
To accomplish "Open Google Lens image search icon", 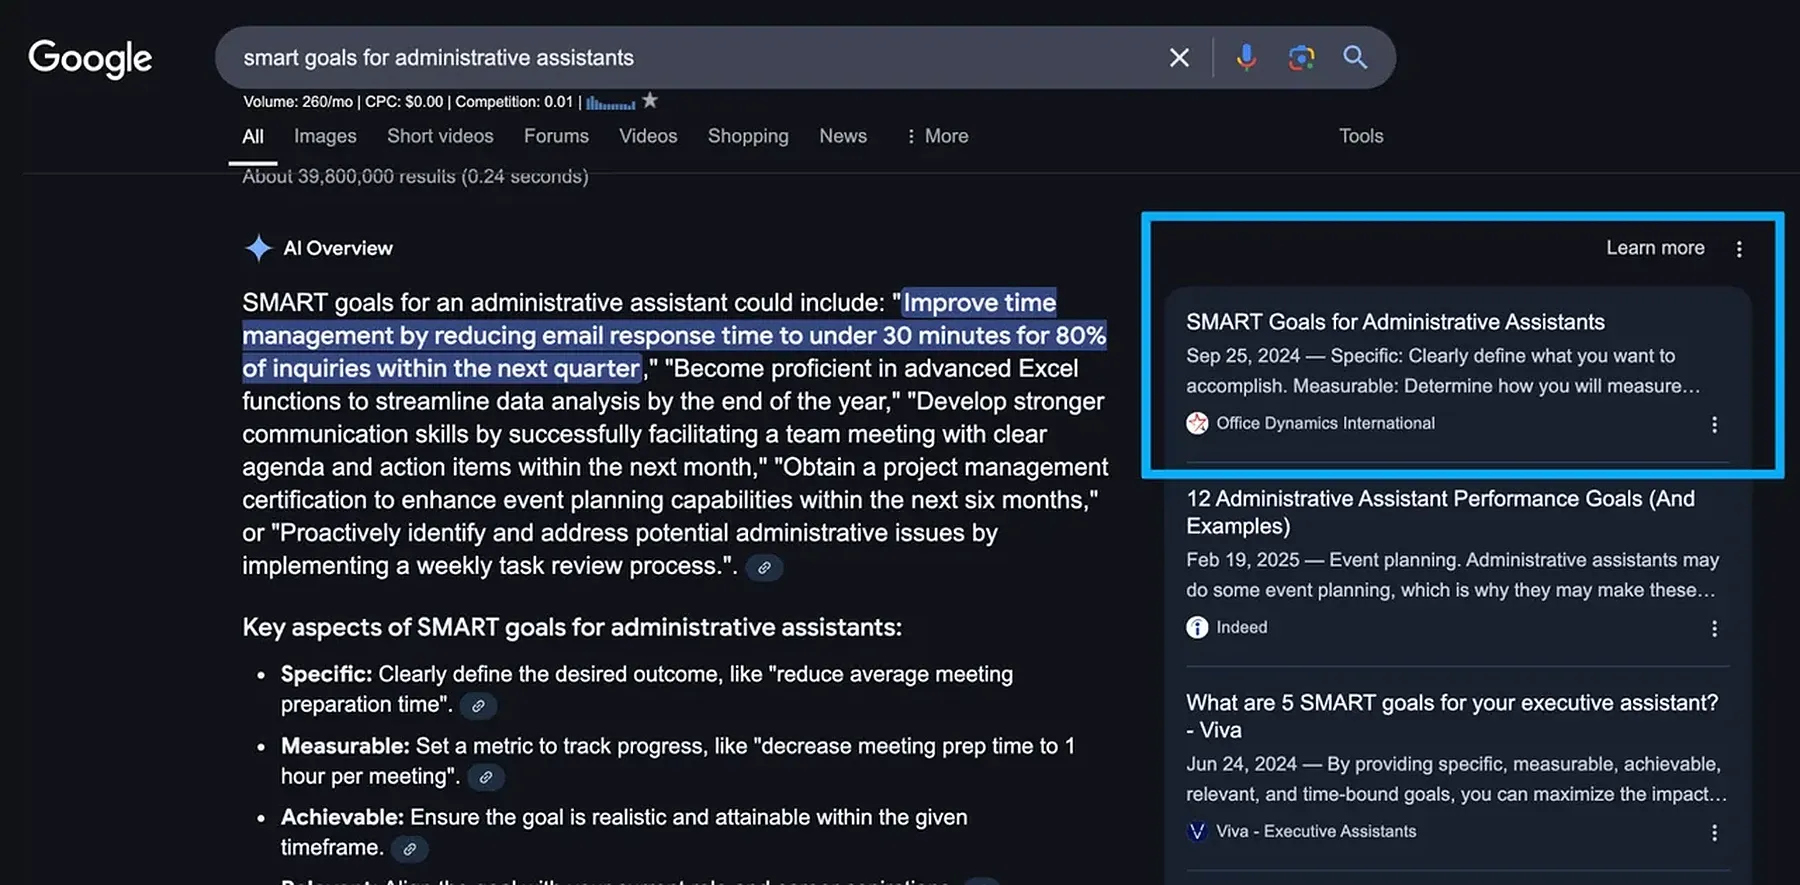I will tap(1301, 58).
